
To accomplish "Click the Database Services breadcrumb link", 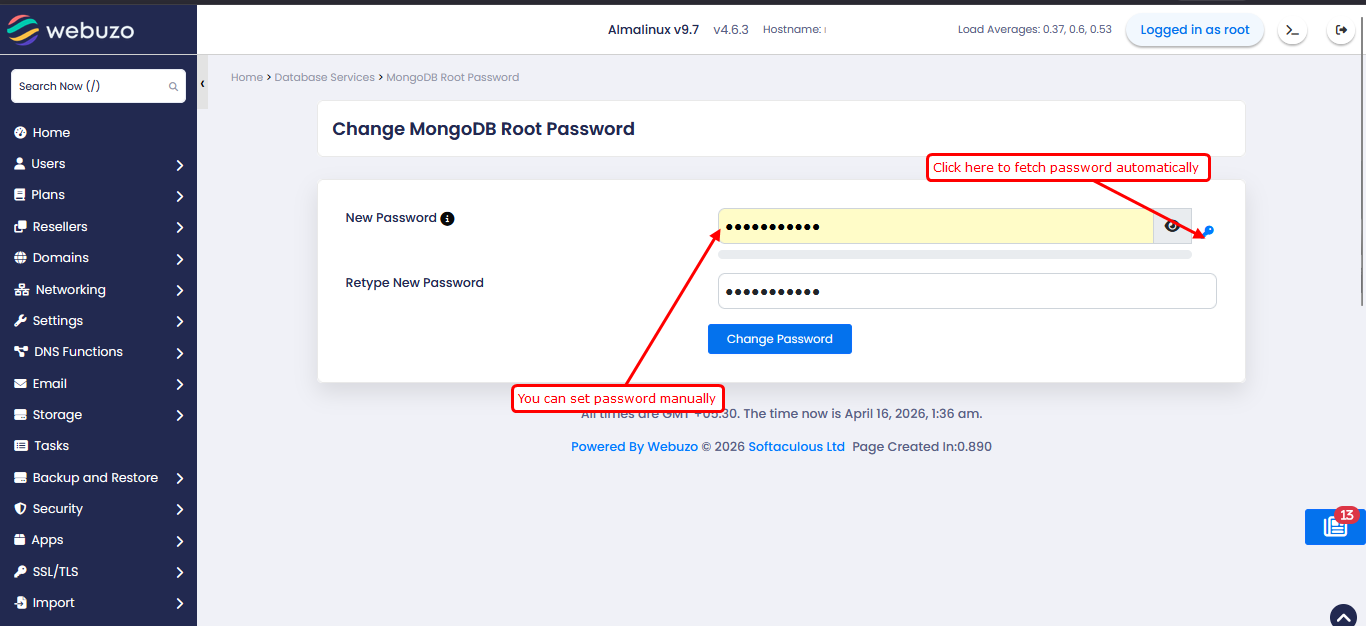I will click(324, 77).
